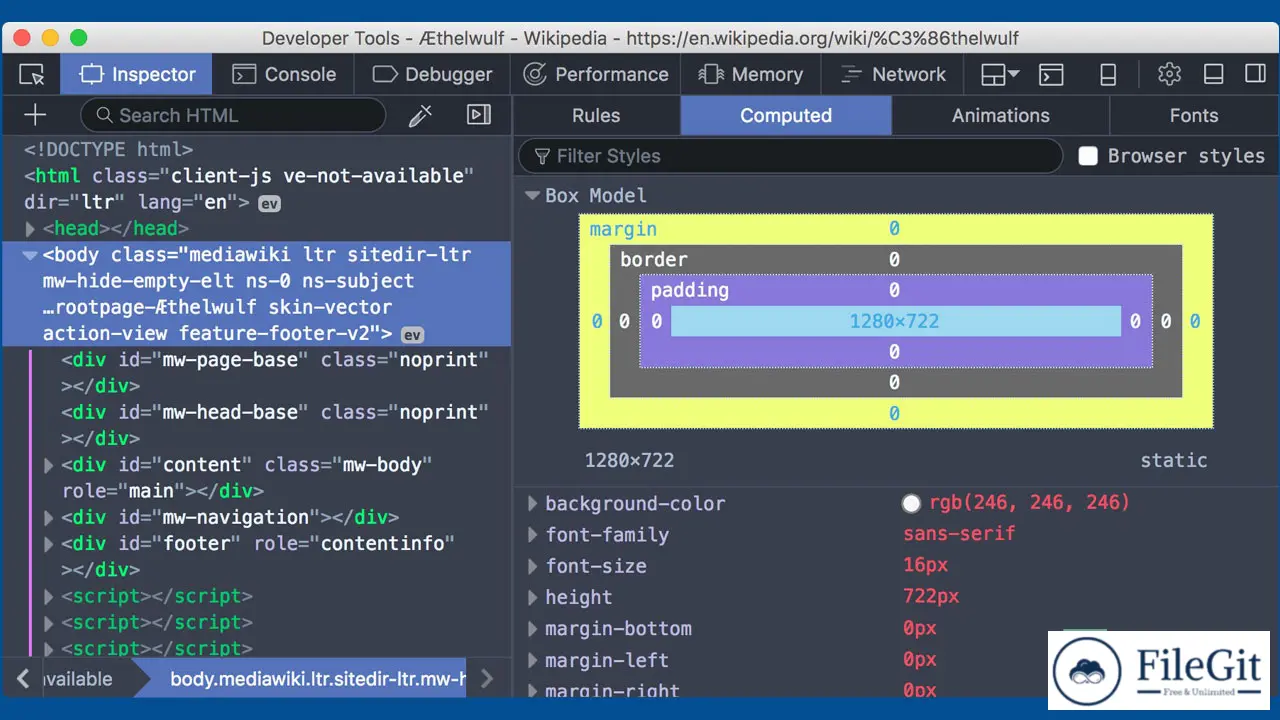Click the ev badge on the body element
The width and height of the screenshot is (1280, 720).
click(412, 335)
